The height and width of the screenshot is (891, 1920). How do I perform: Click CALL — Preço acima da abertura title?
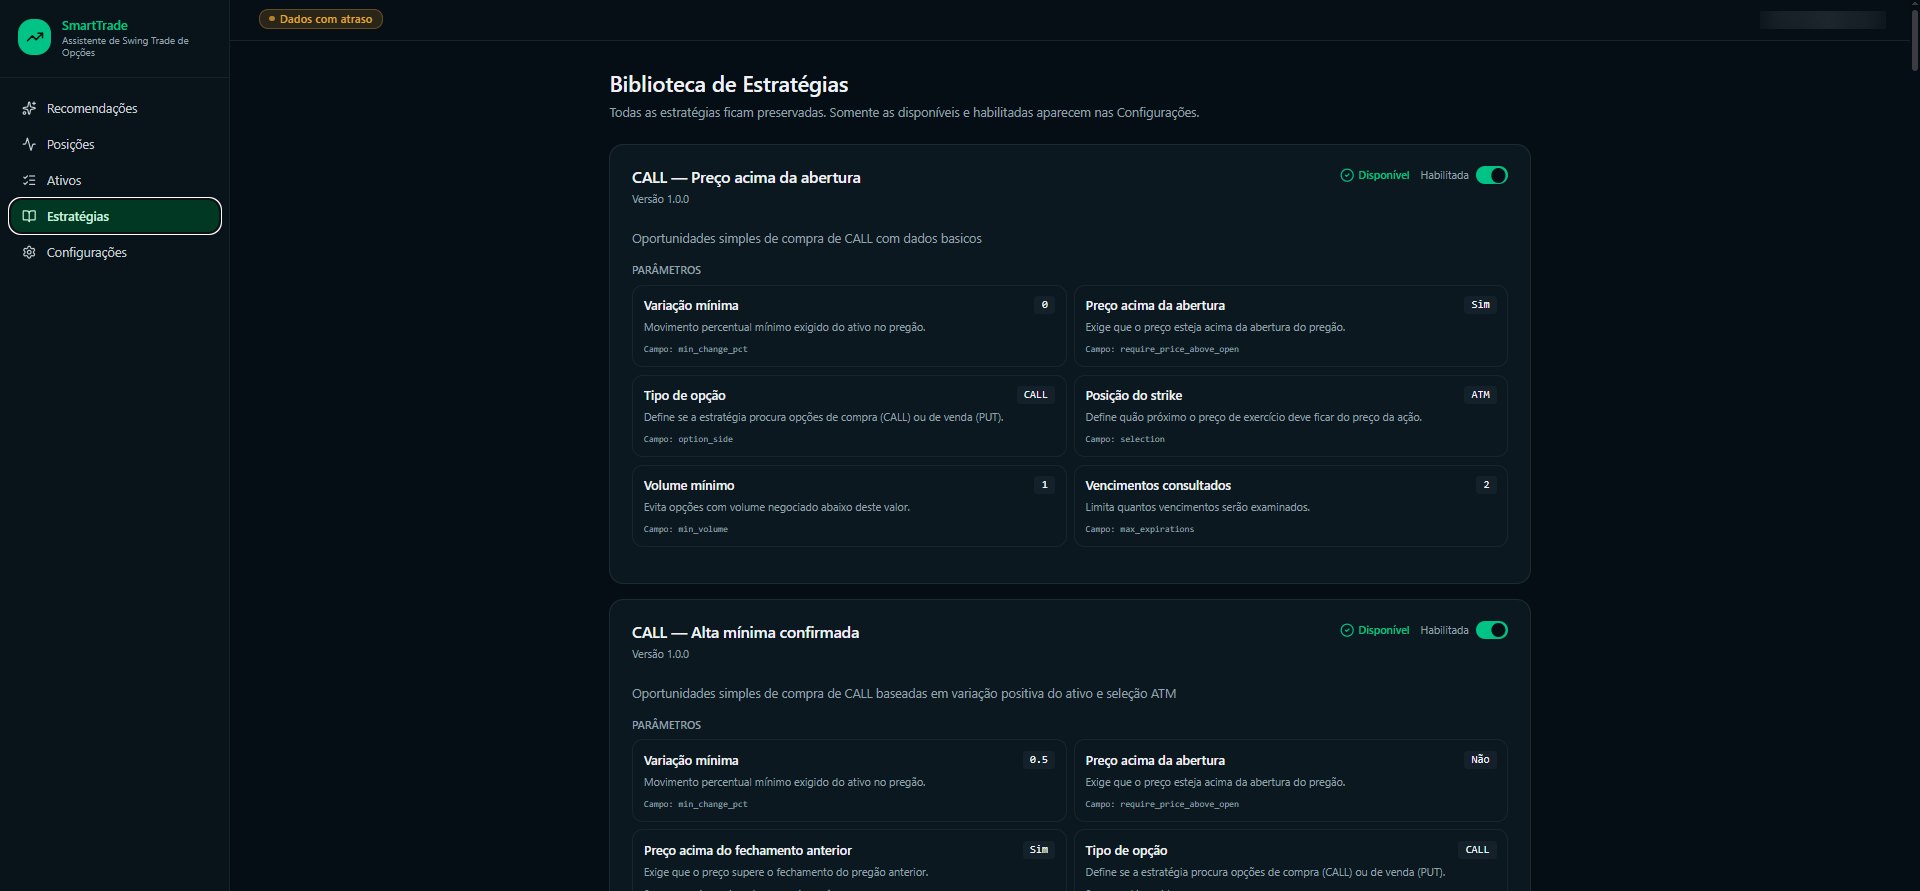click(746, 178)
